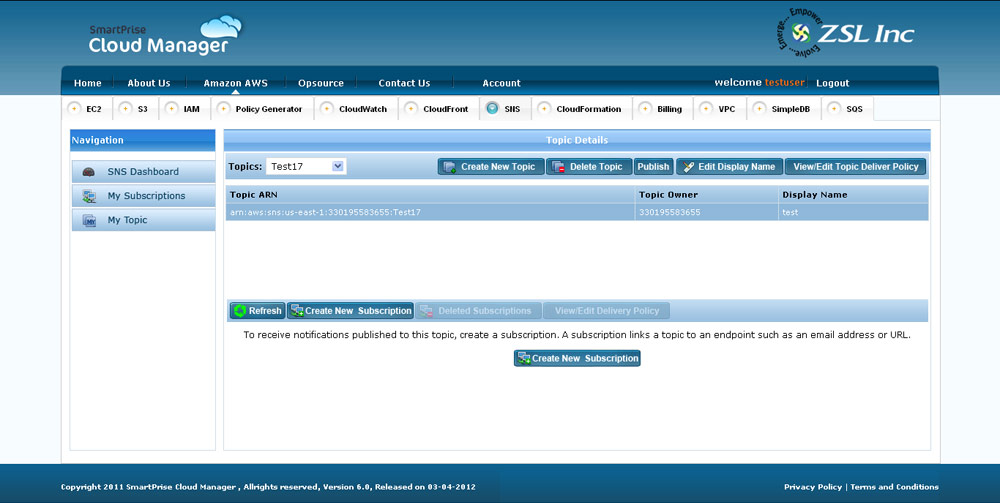The width and height of the screenshot is (1000, 503).
Task: Click the Billing tab's round icon
Action: pos(645,108)
